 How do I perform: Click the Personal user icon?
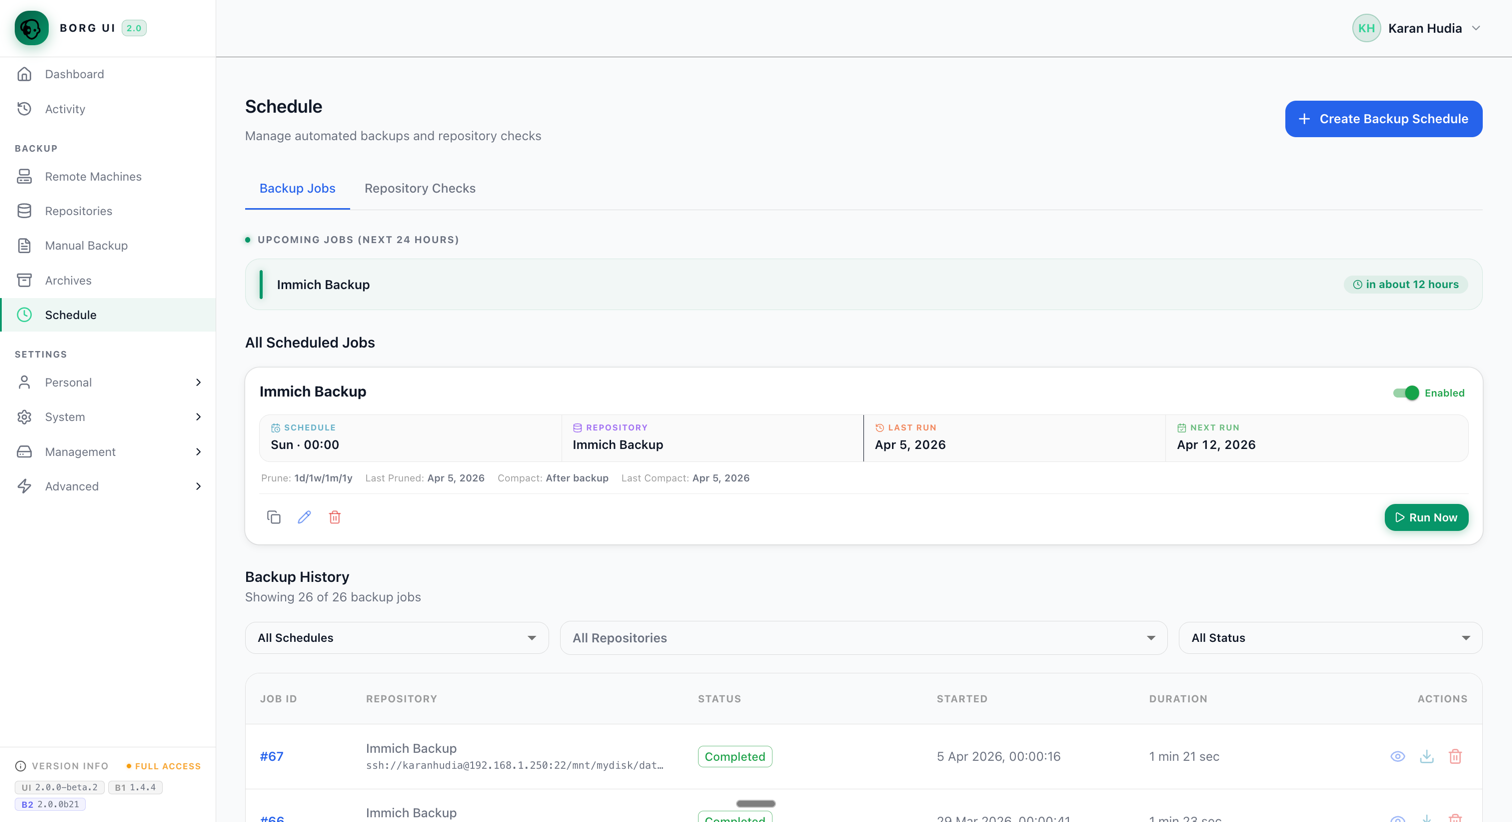pos(24,382)
